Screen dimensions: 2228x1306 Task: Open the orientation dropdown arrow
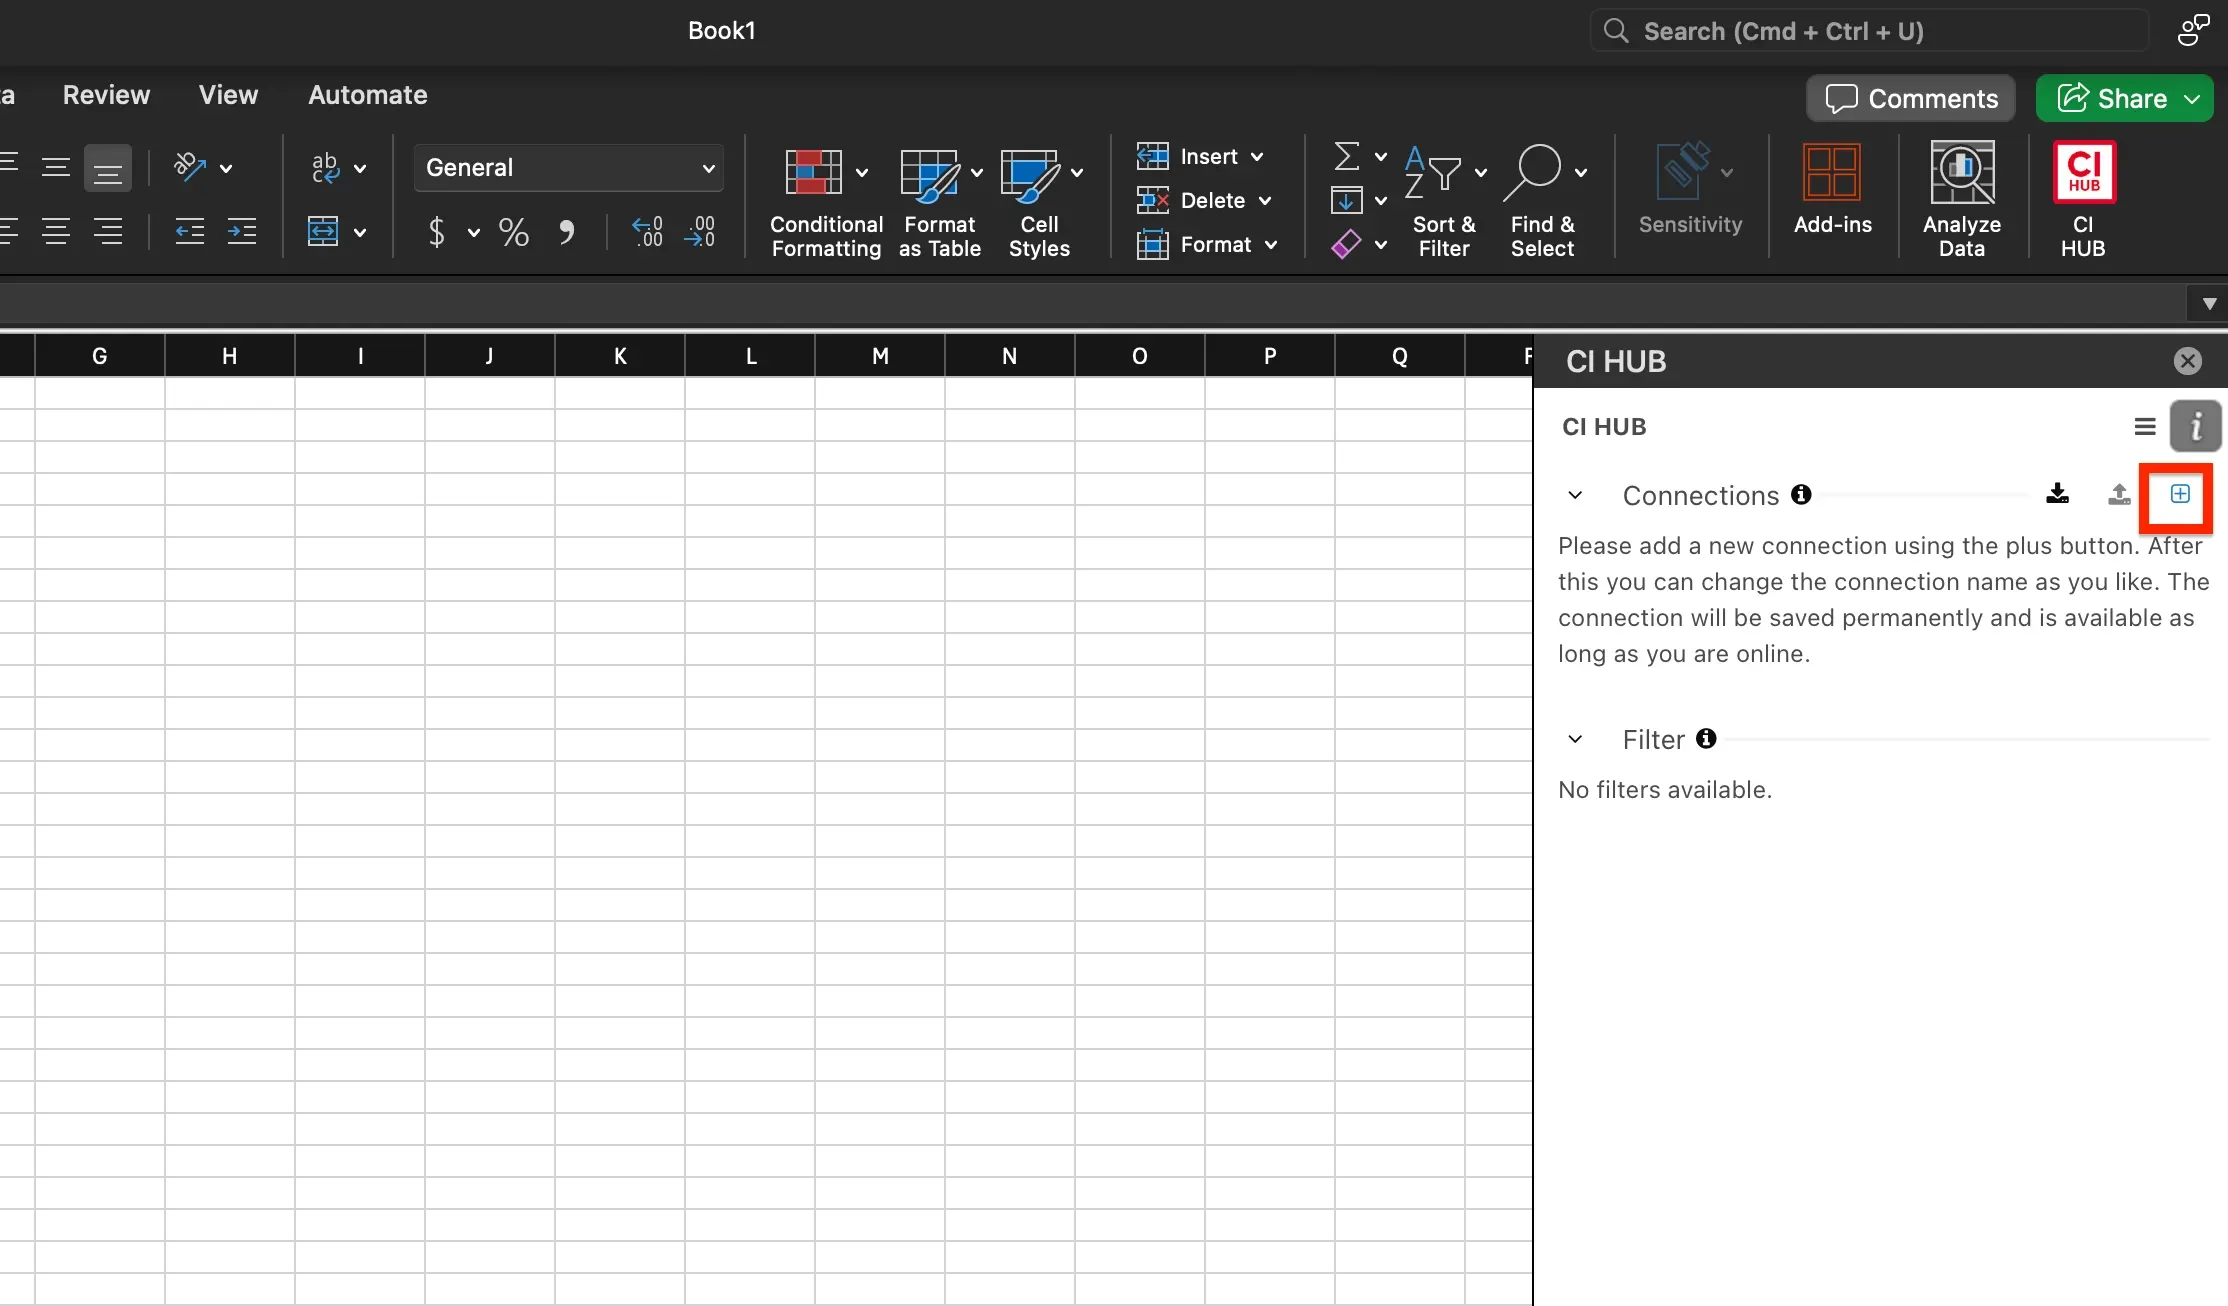point(226,168)
